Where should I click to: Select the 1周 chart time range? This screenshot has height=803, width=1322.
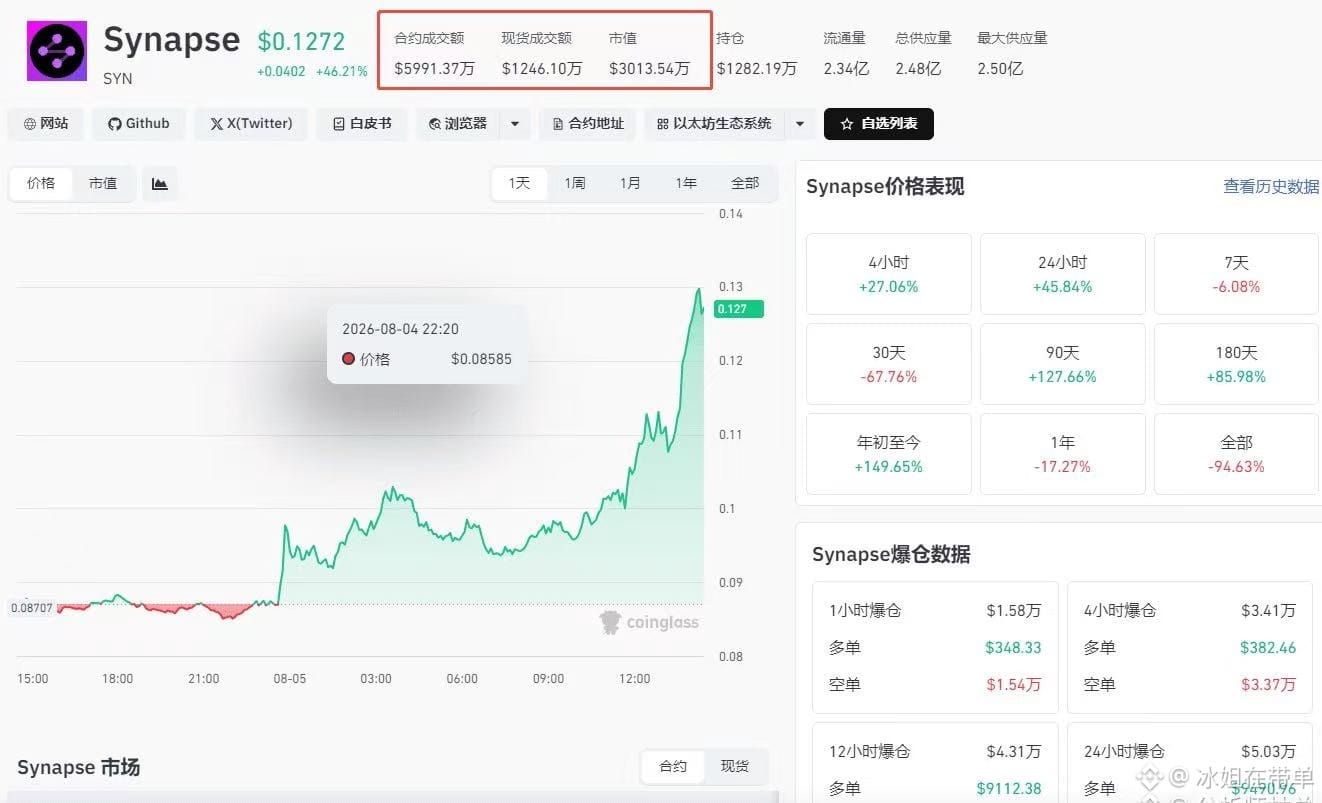pyautogui.click(x=575, y=184)
